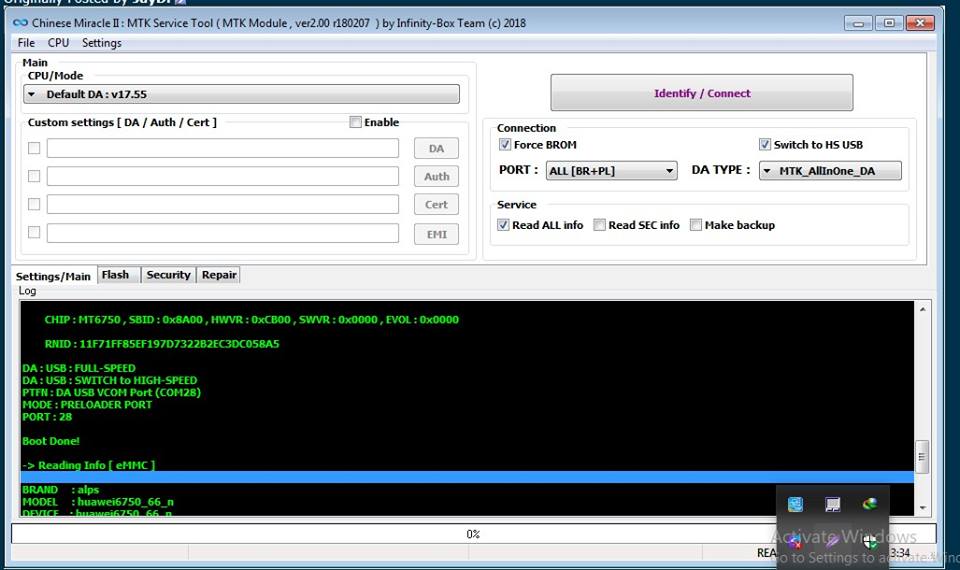
Task: Enable the Read SEC info checkbox
Action: pyautogui.click(x=599, y=225)
